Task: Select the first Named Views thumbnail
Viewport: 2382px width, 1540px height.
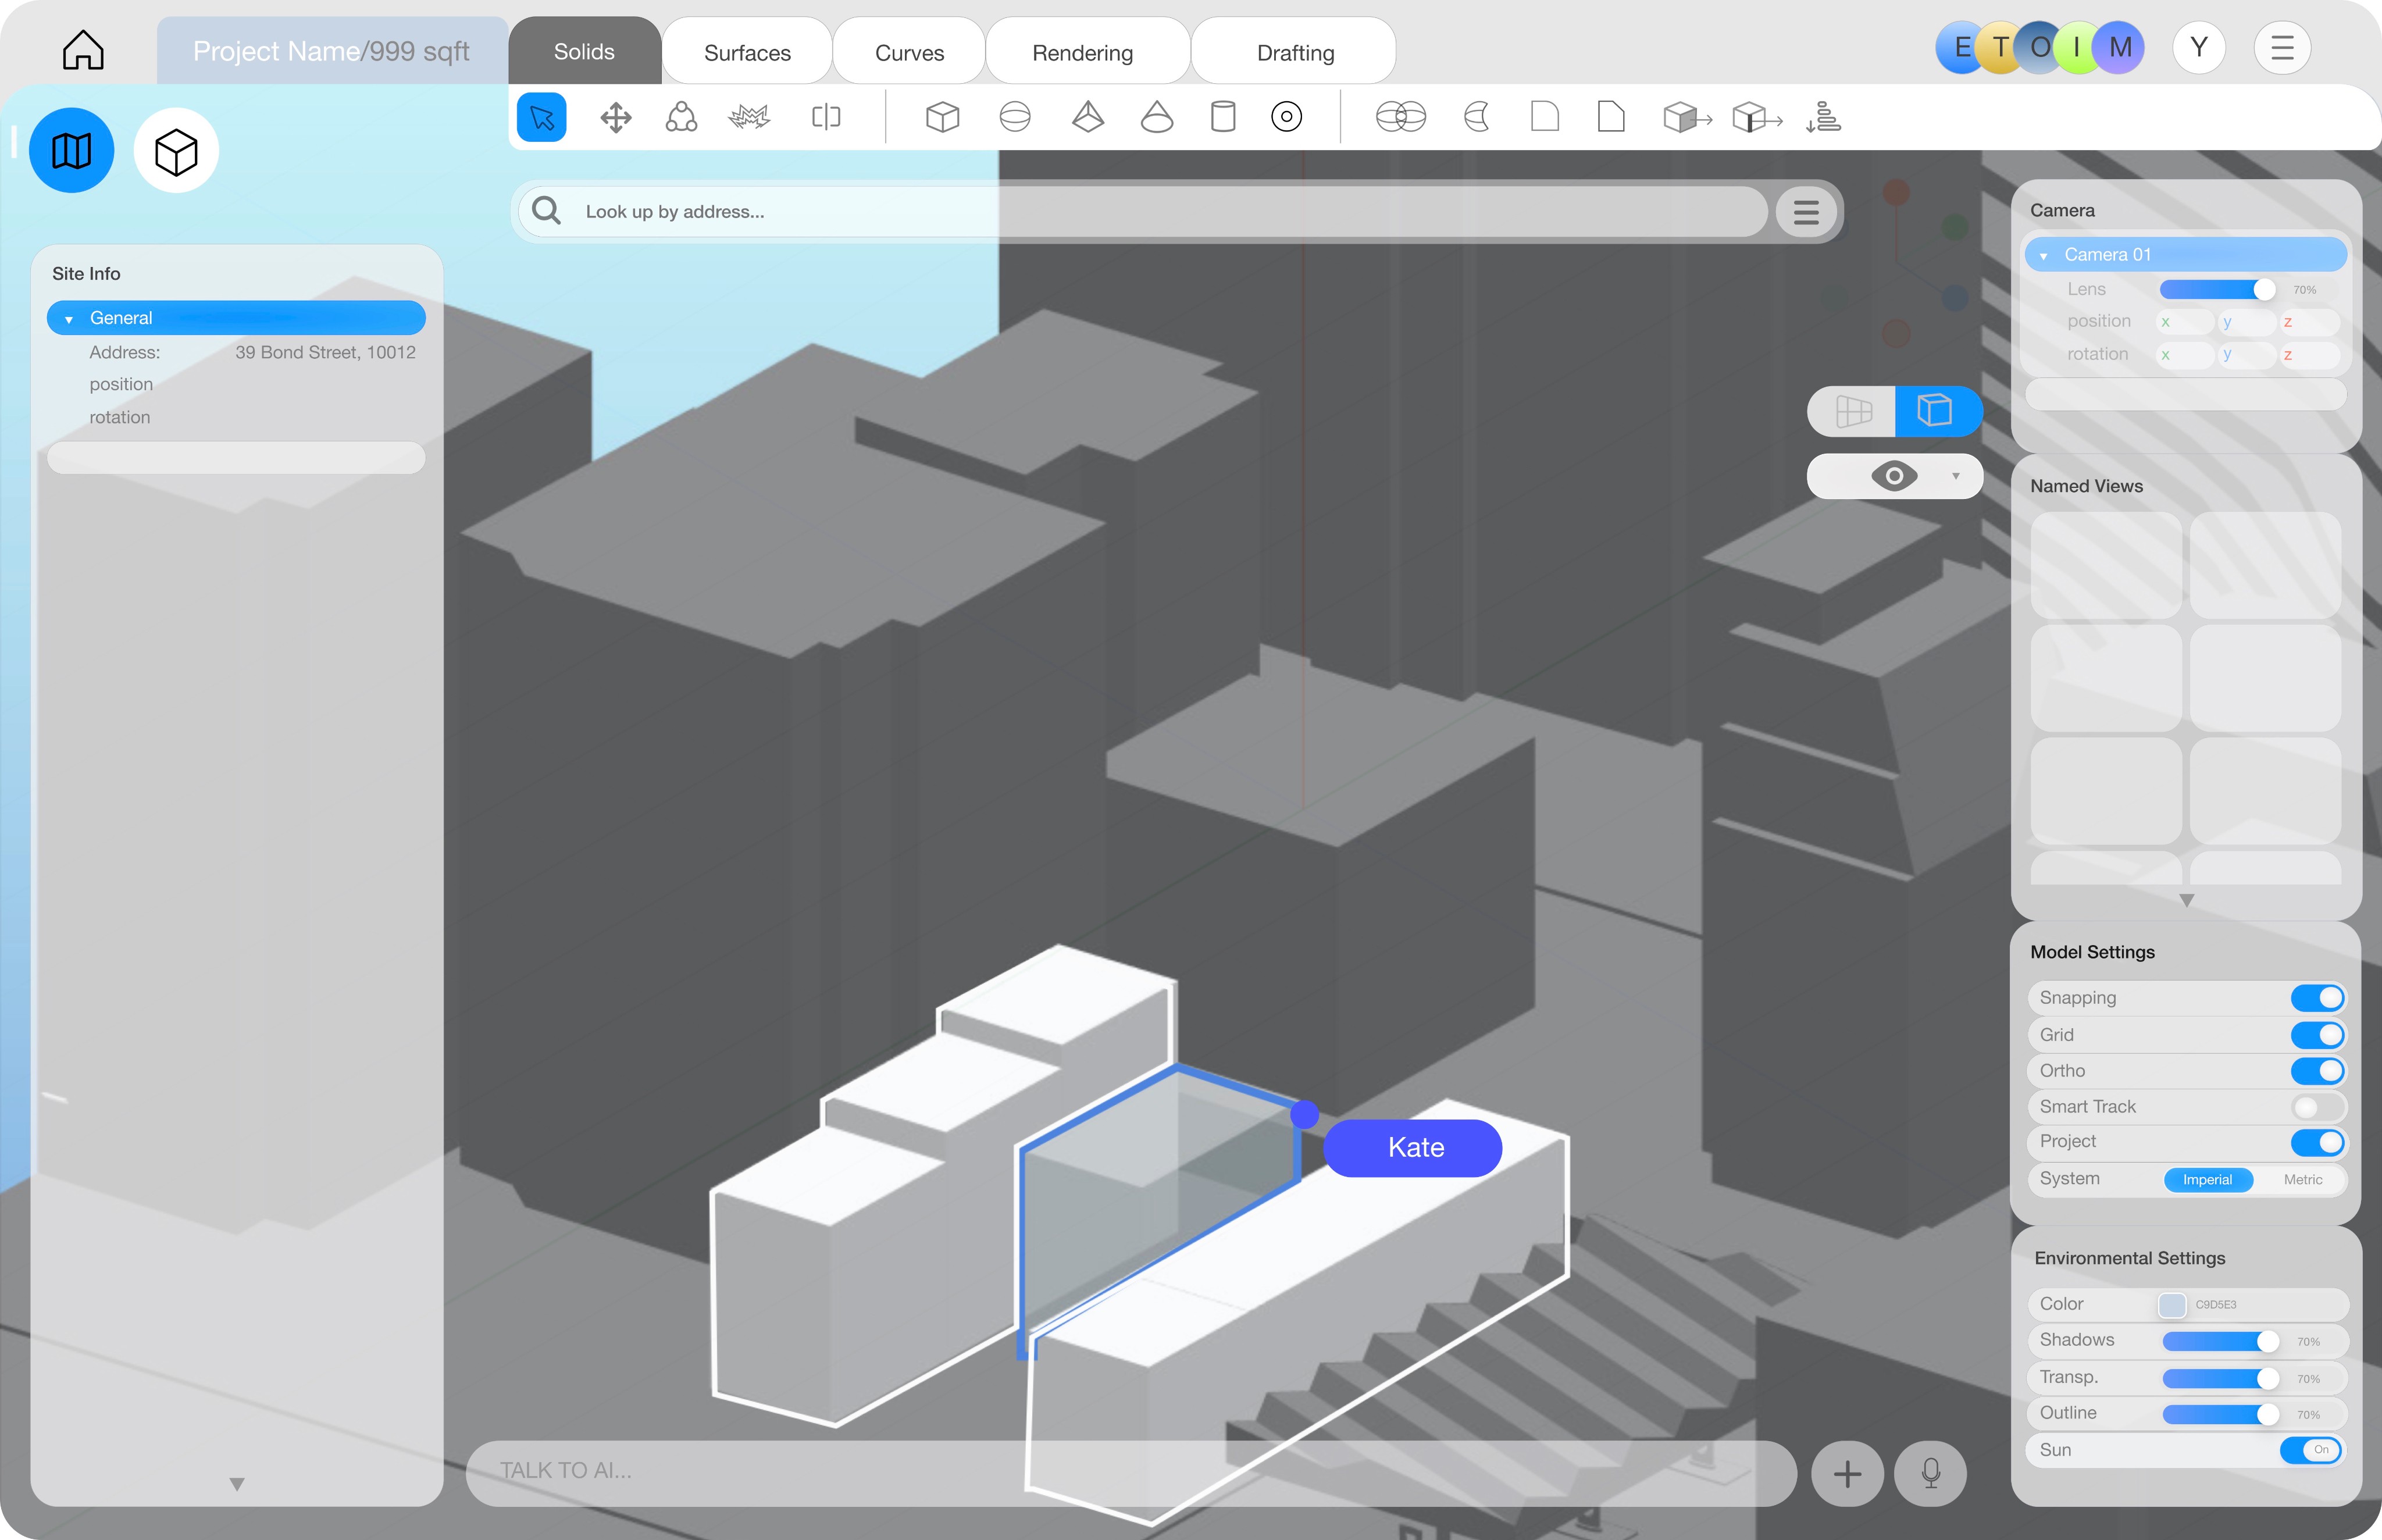Action: tap(2106, 565)
